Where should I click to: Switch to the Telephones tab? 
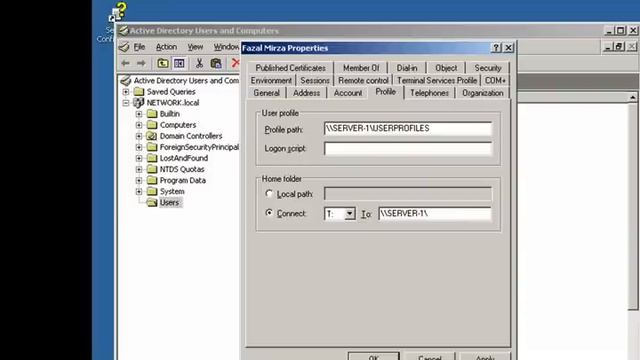[429, 93]
